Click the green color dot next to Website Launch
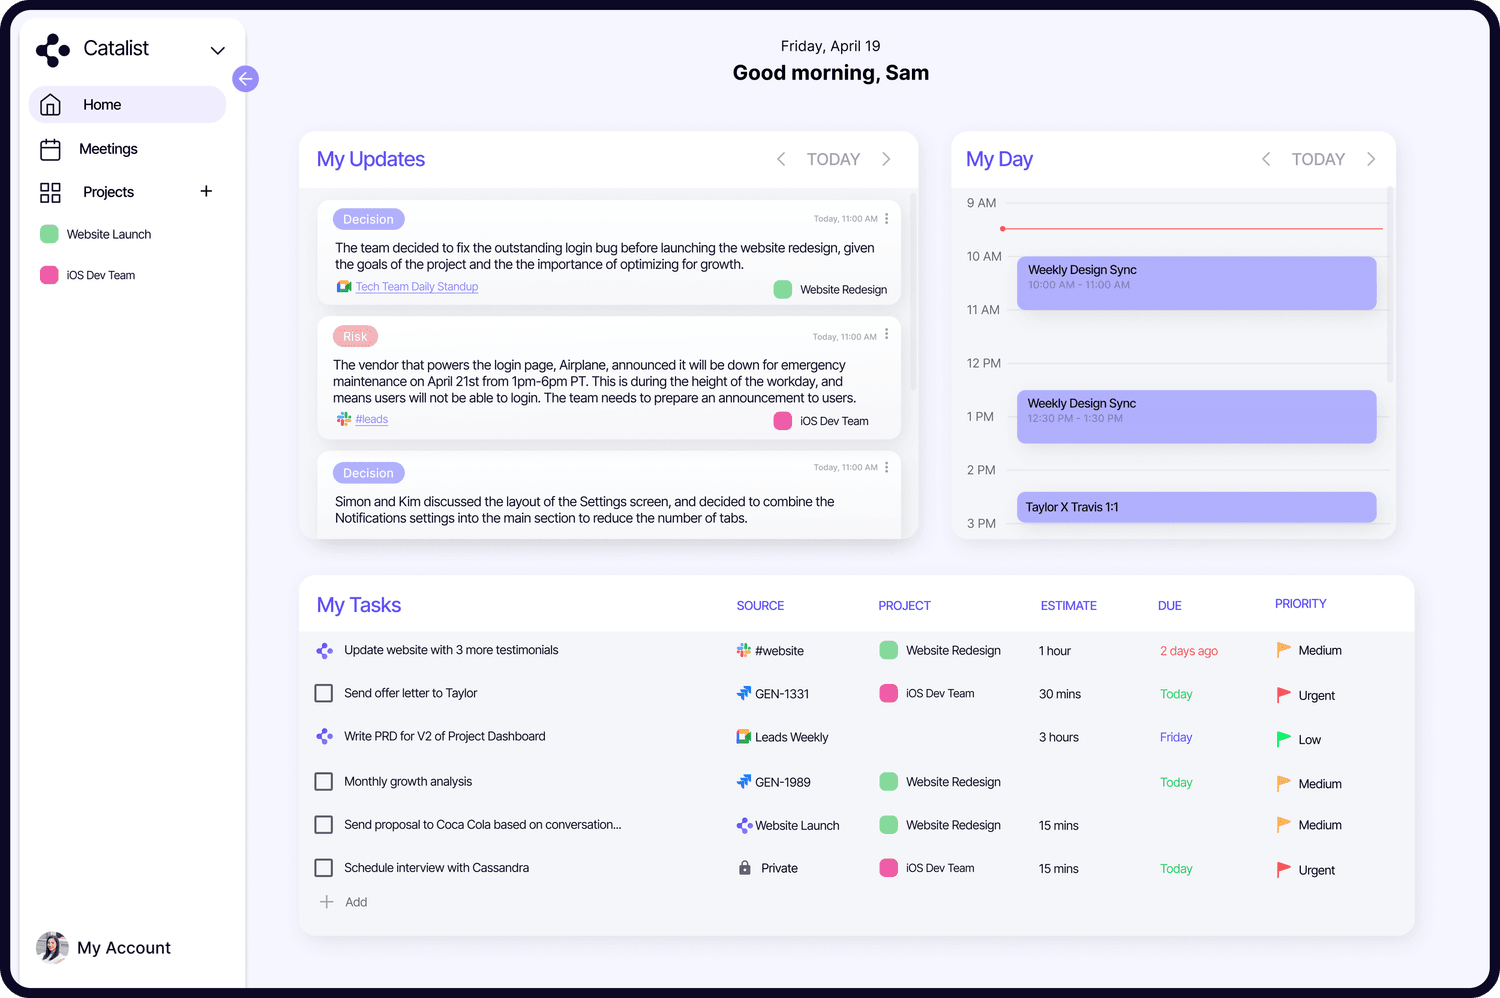The height and width of the screenshot is (998, 1500). (48, 233)
